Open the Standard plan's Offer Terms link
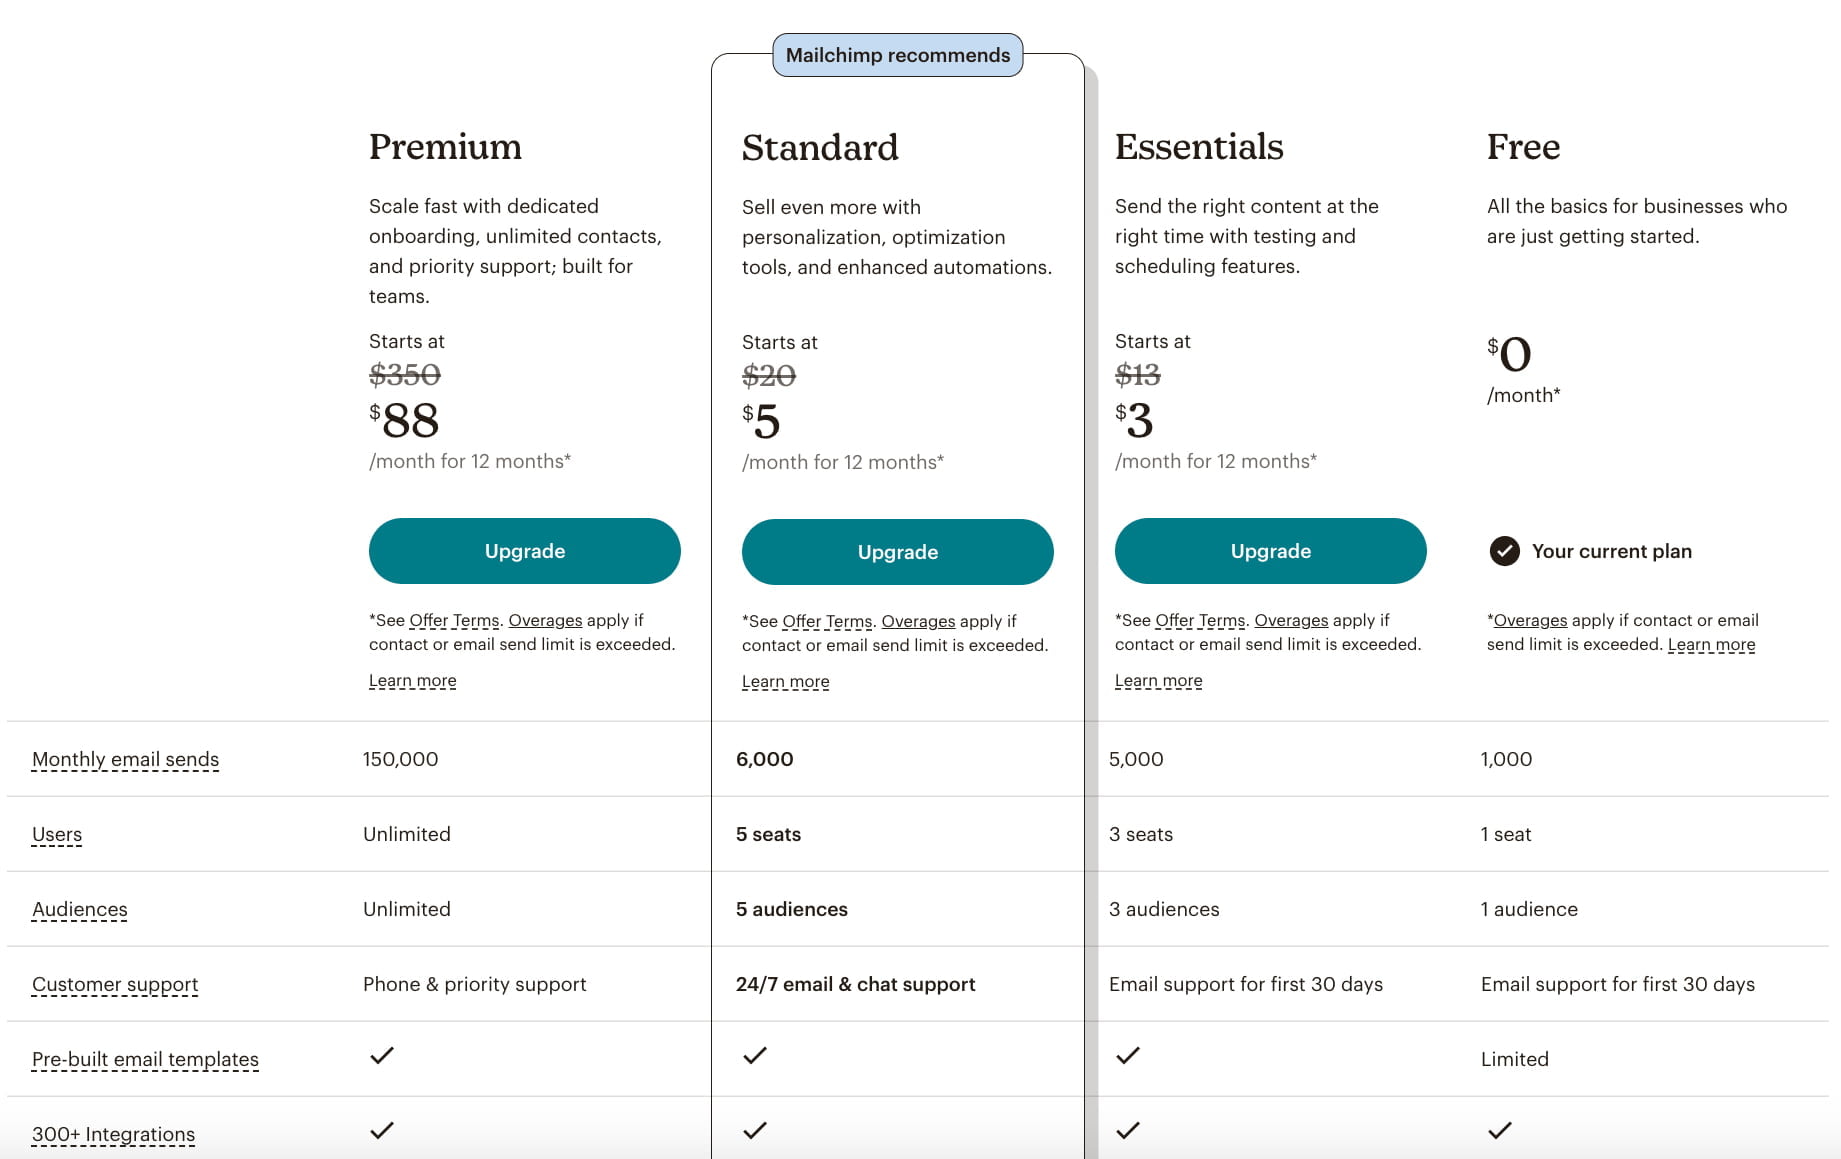This screenshot has width=1841, height=1159. [x=826, y=621]
